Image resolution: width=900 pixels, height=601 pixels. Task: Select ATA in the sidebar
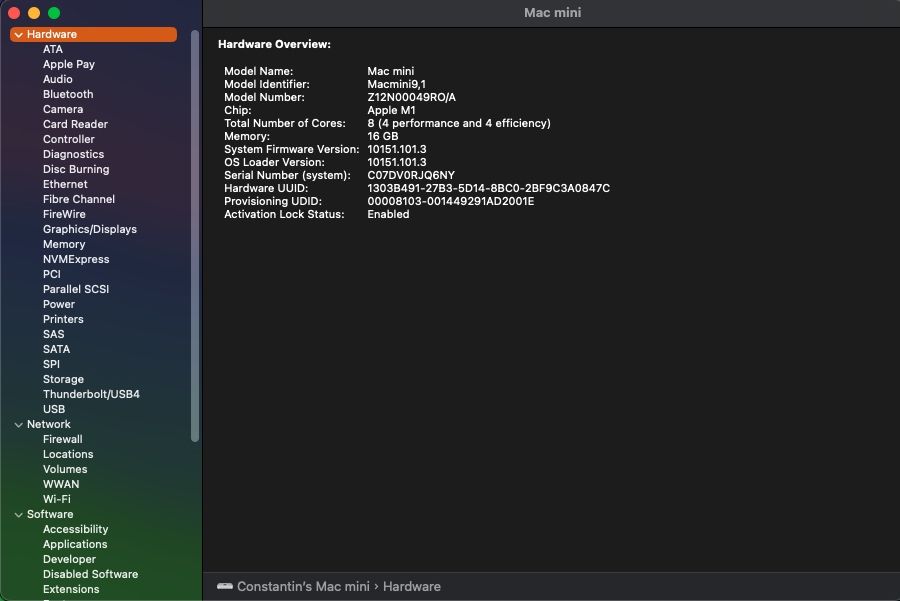click(x=53, y=49)
